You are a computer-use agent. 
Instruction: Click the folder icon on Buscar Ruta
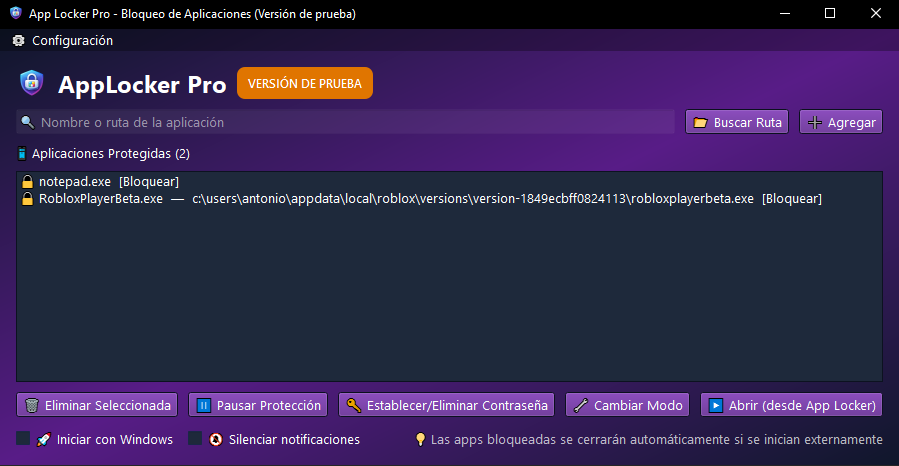[700, 123]
